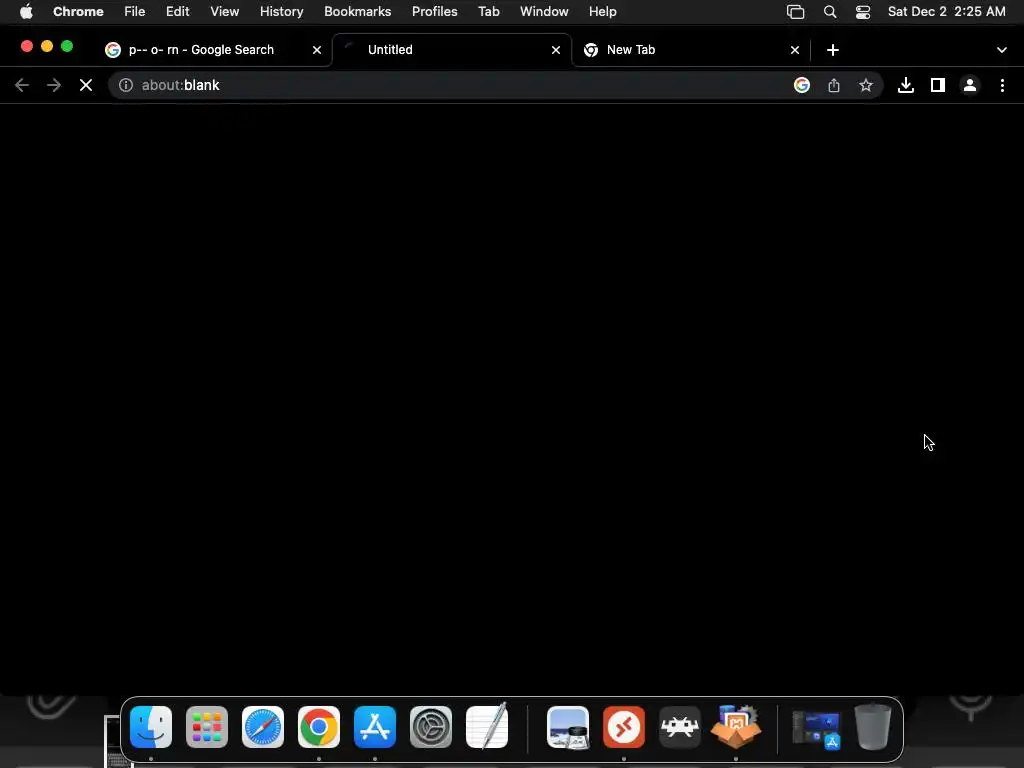Open Remote Desktop app in Dock
The height and width of the screenshot is (768, 1024).
click(x=624, y=727)
